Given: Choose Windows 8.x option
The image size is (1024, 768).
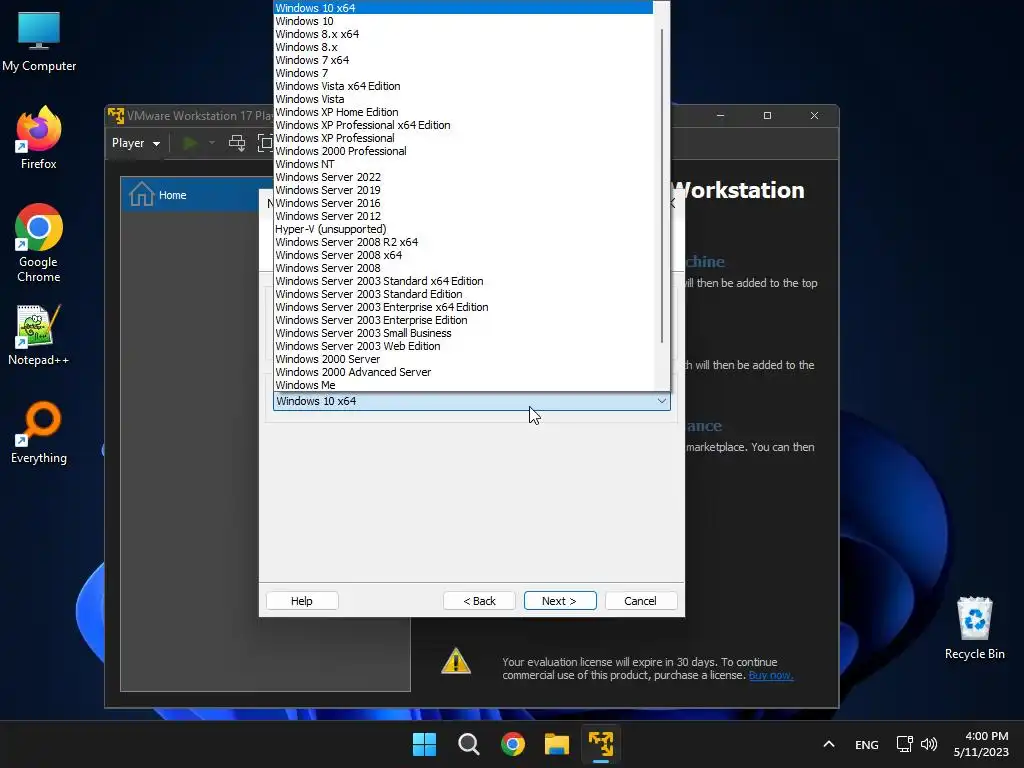Looking at the screenshot, I should [463, 47].
